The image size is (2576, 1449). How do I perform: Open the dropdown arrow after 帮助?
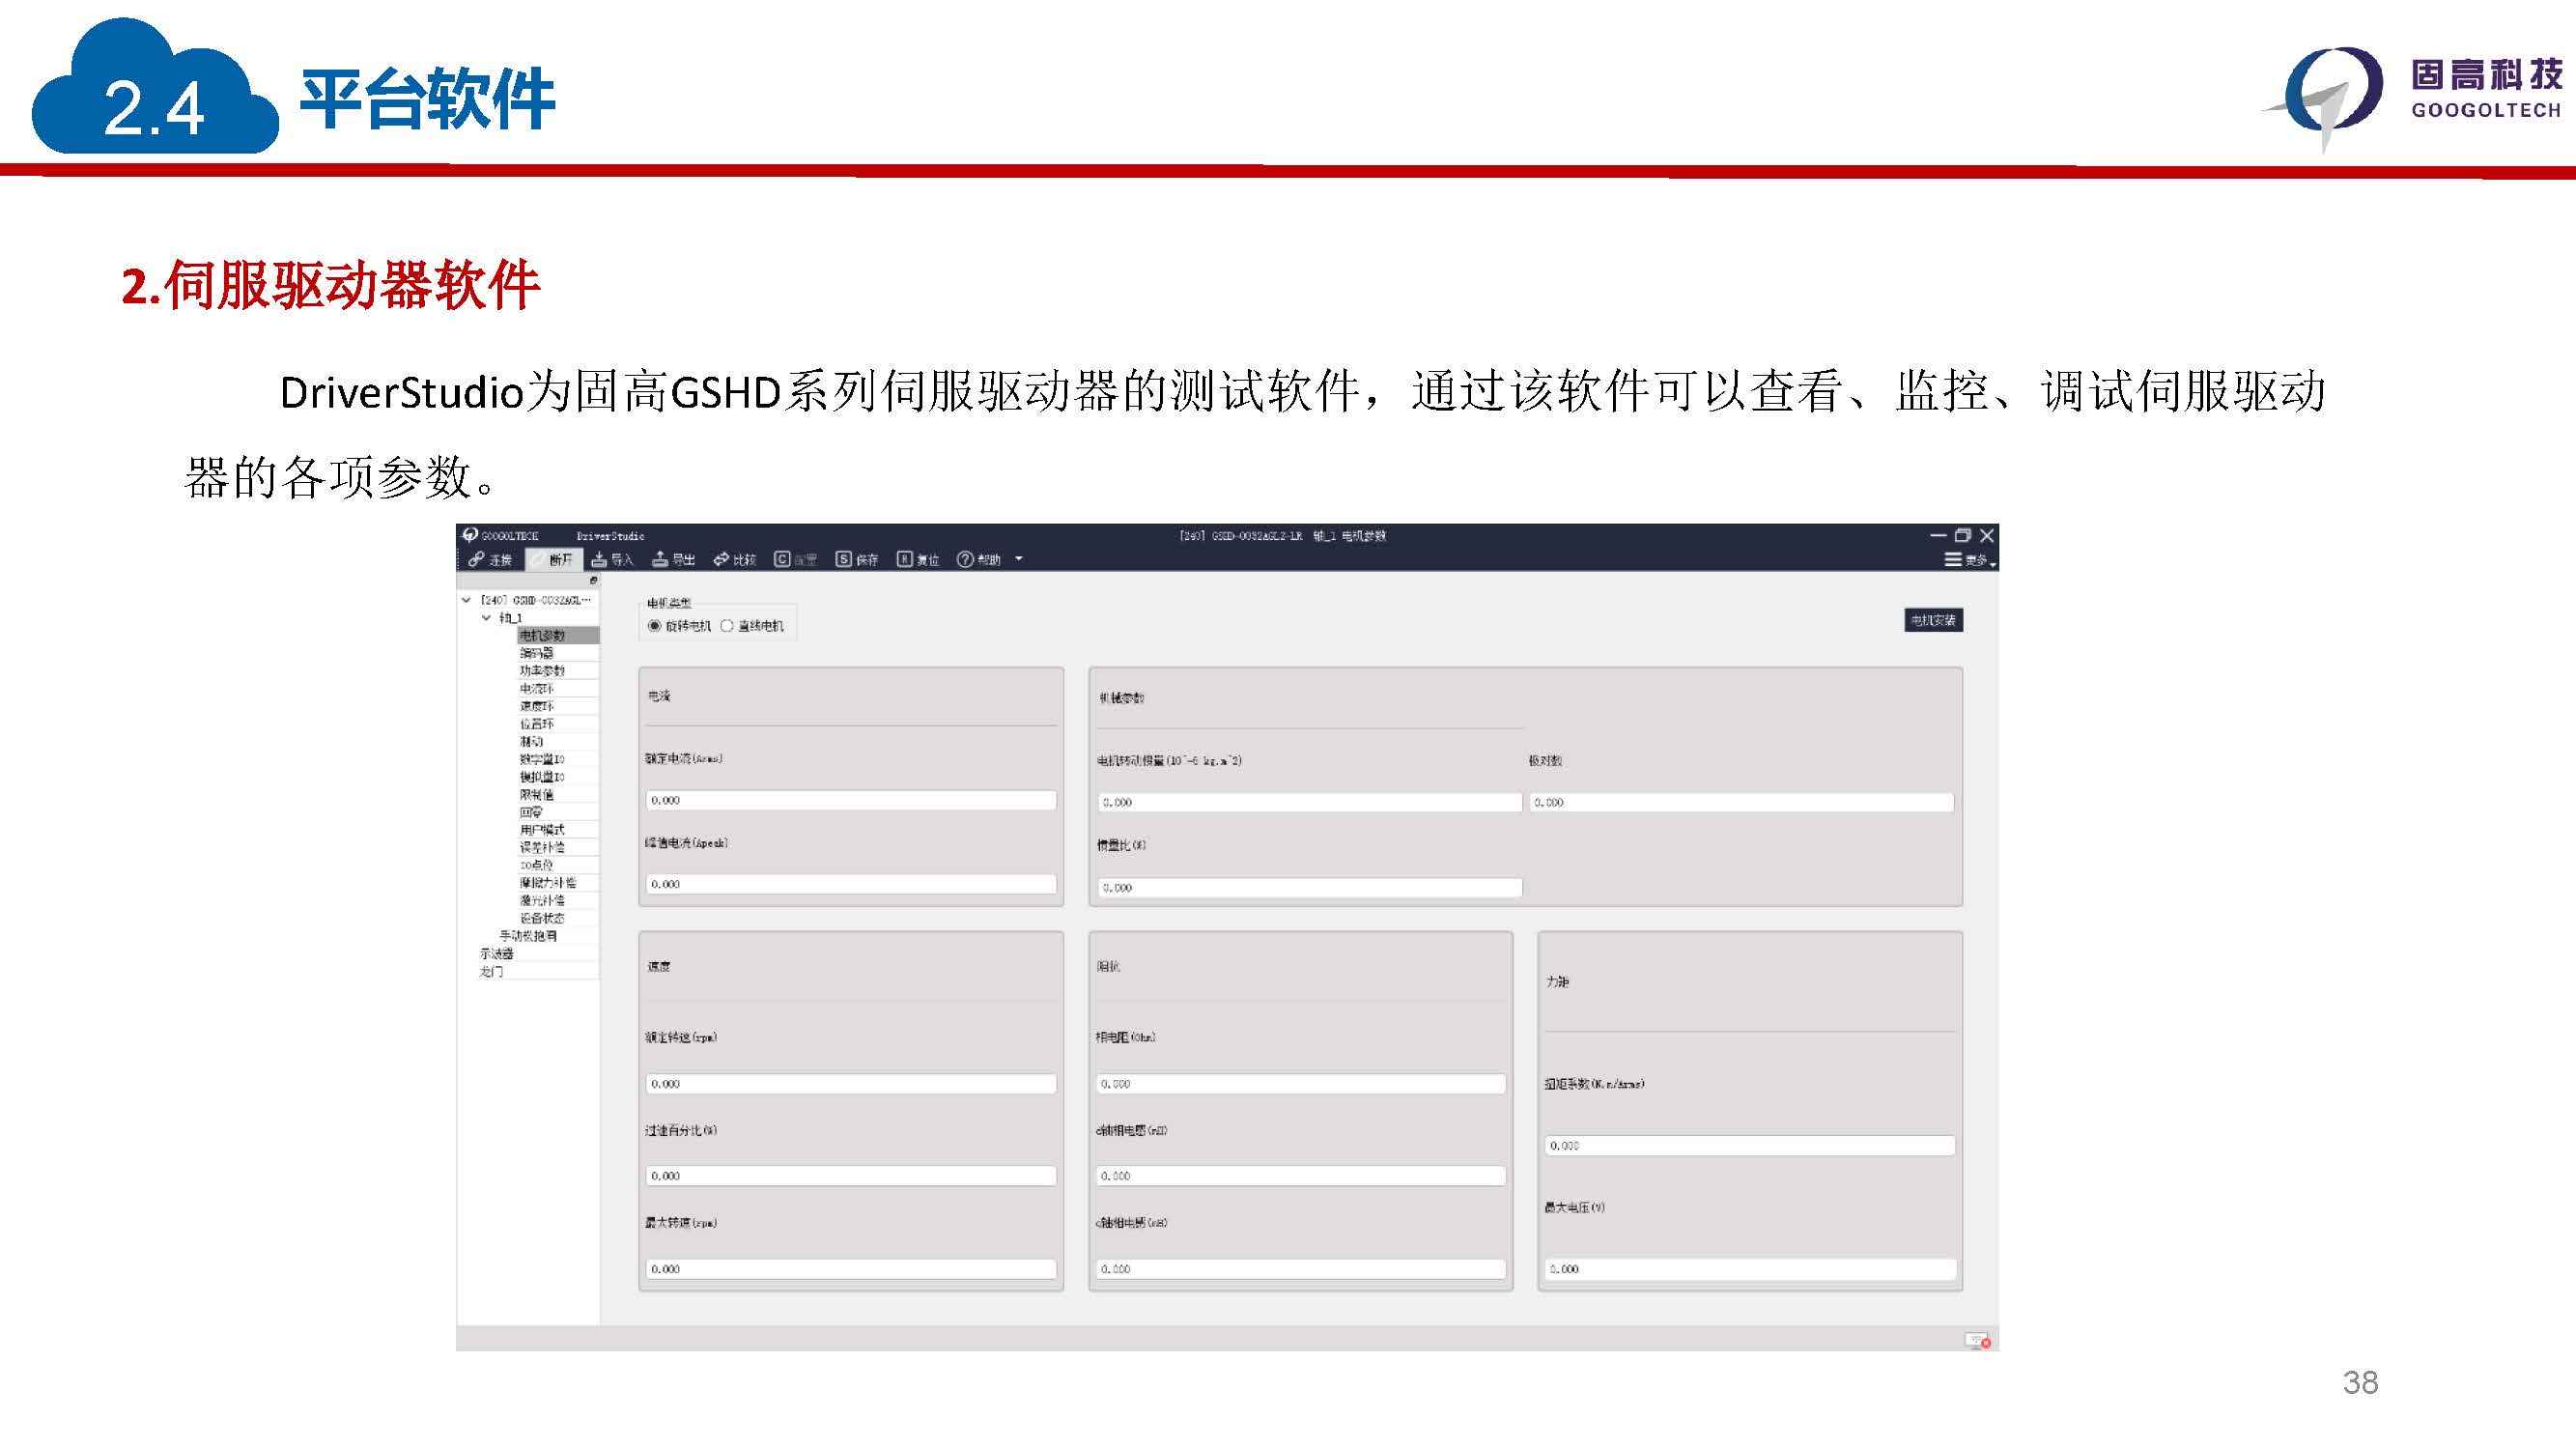click(x=1019, y=559)
